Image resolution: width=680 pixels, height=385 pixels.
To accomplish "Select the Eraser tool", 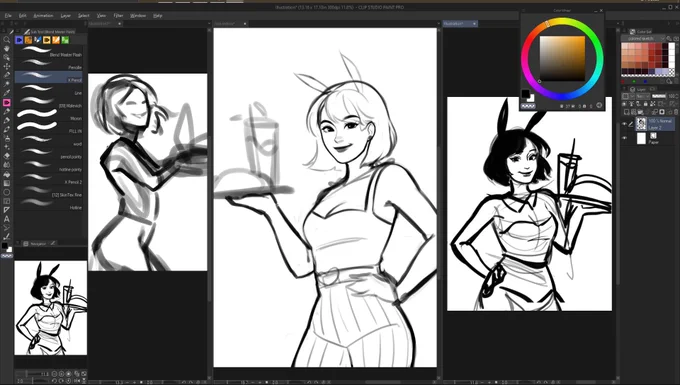I will click(7, 156).
